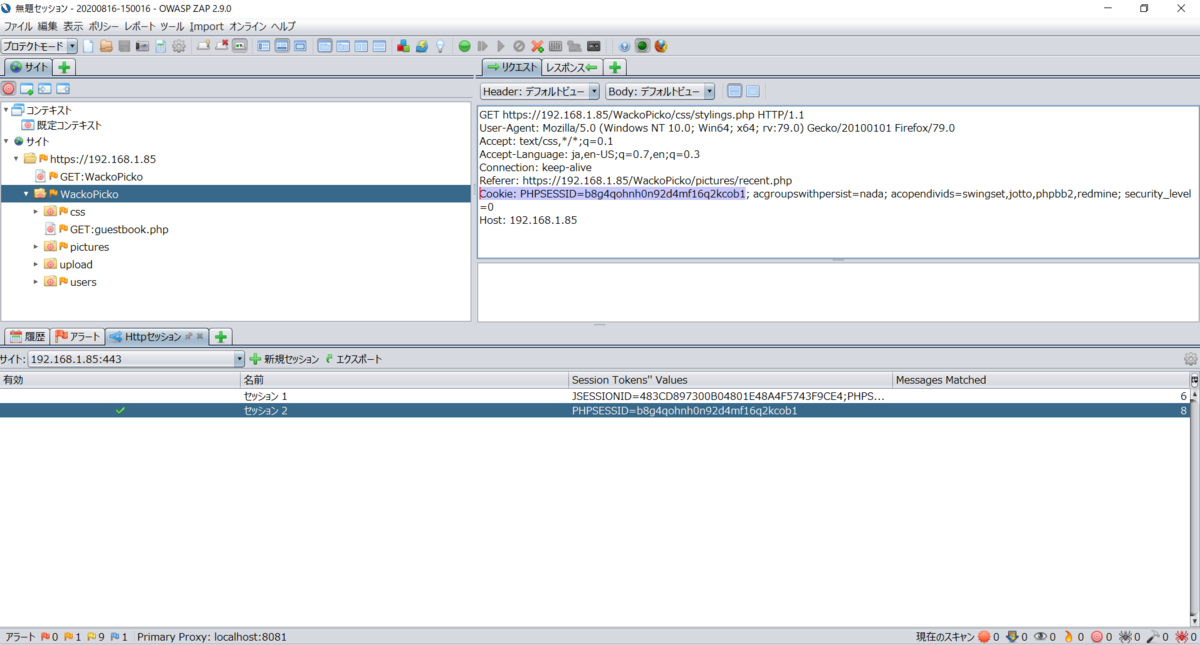The width and height of the screenshot is (1200, 645).
Task: Click the blue help icon in toolbar
Action: (x=625, y=46)
